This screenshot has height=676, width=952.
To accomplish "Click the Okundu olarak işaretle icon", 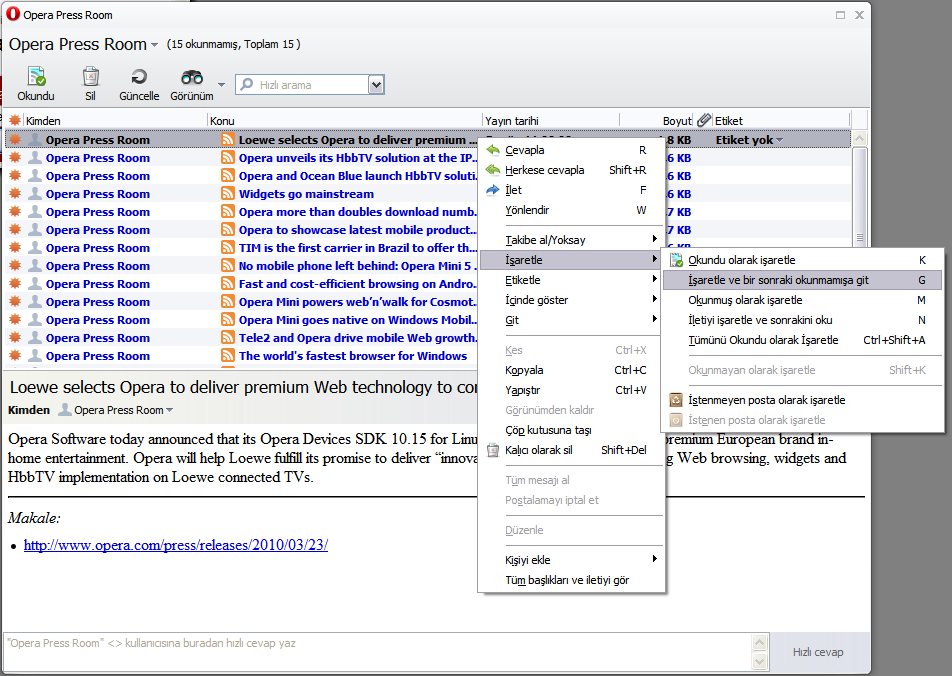I will click(676, 260).
